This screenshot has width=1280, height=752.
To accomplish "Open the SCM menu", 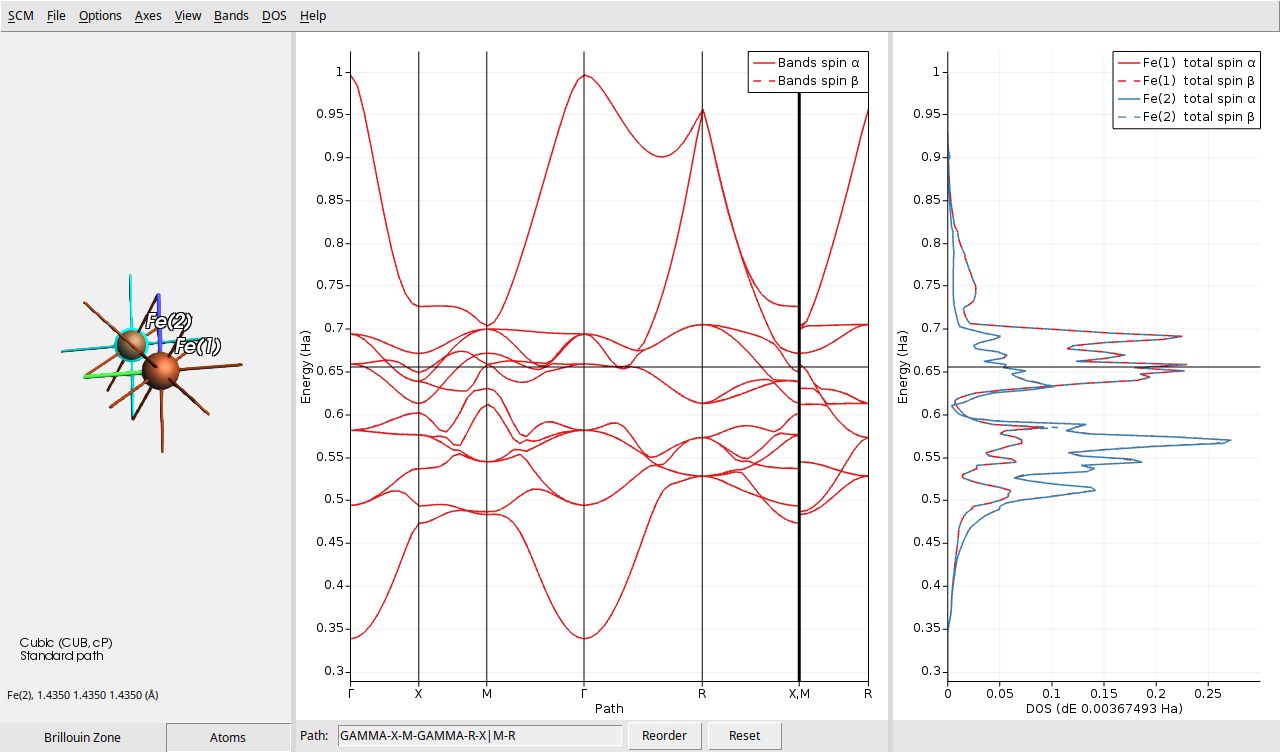I will point(19,15).
